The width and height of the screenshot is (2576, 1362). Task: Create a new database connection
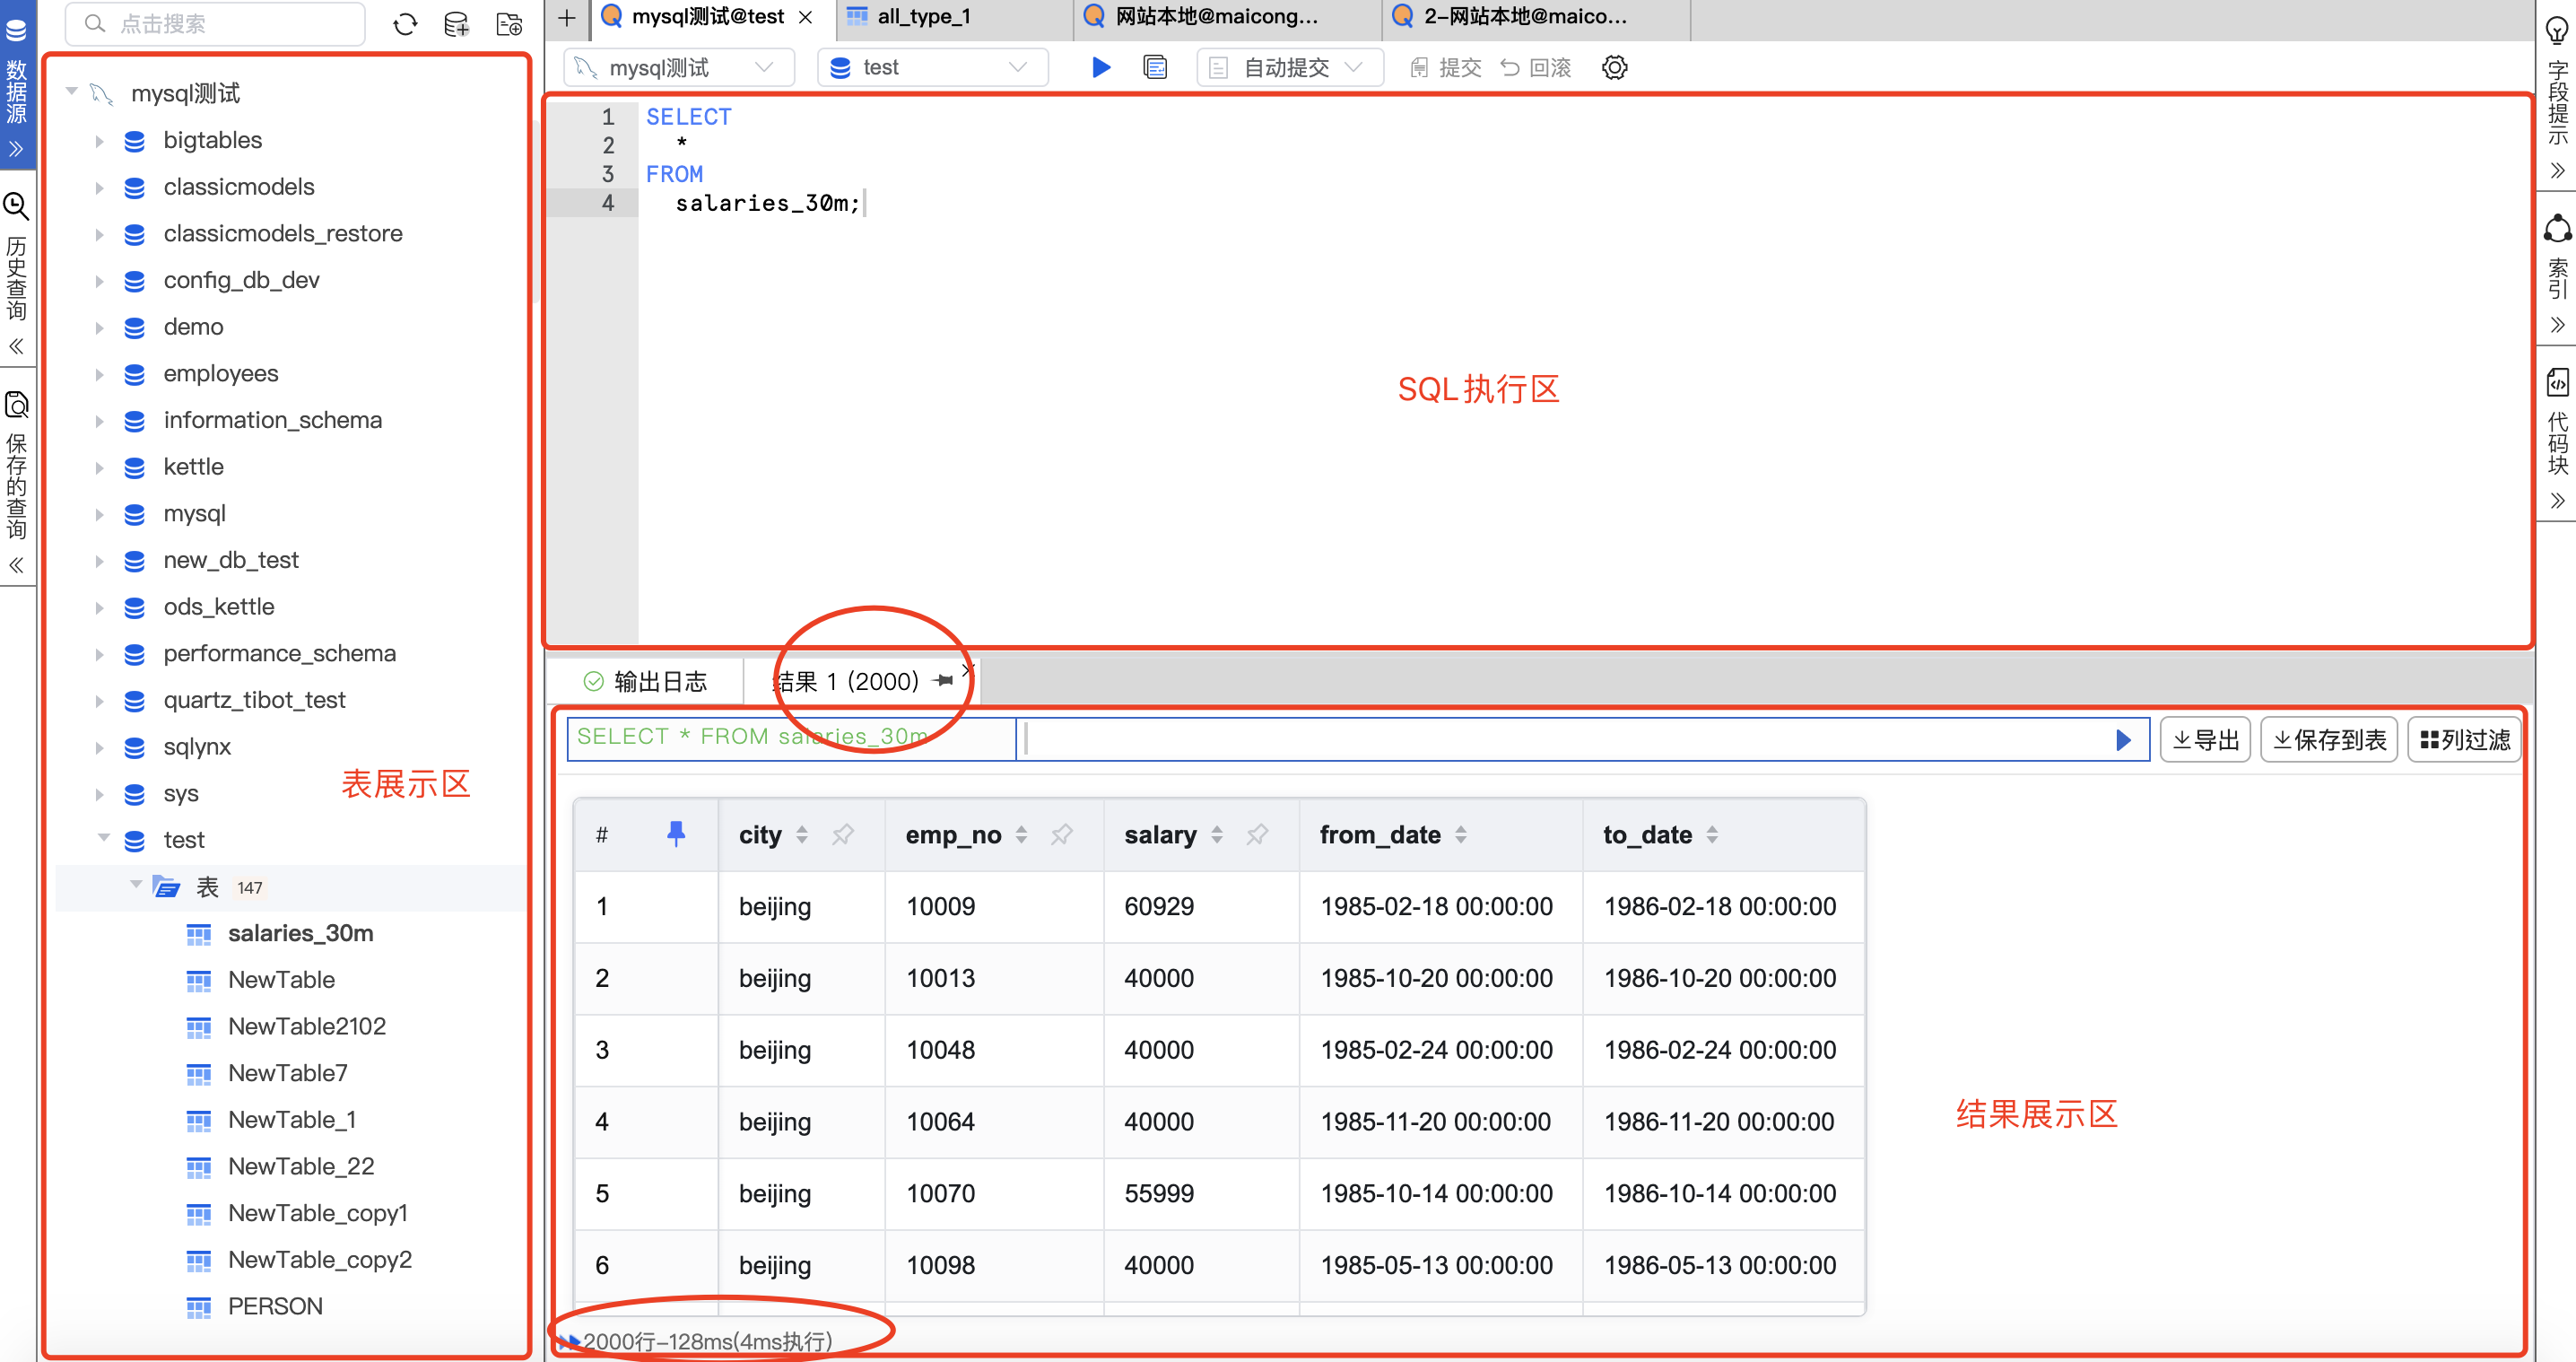(x=457, y=23)
